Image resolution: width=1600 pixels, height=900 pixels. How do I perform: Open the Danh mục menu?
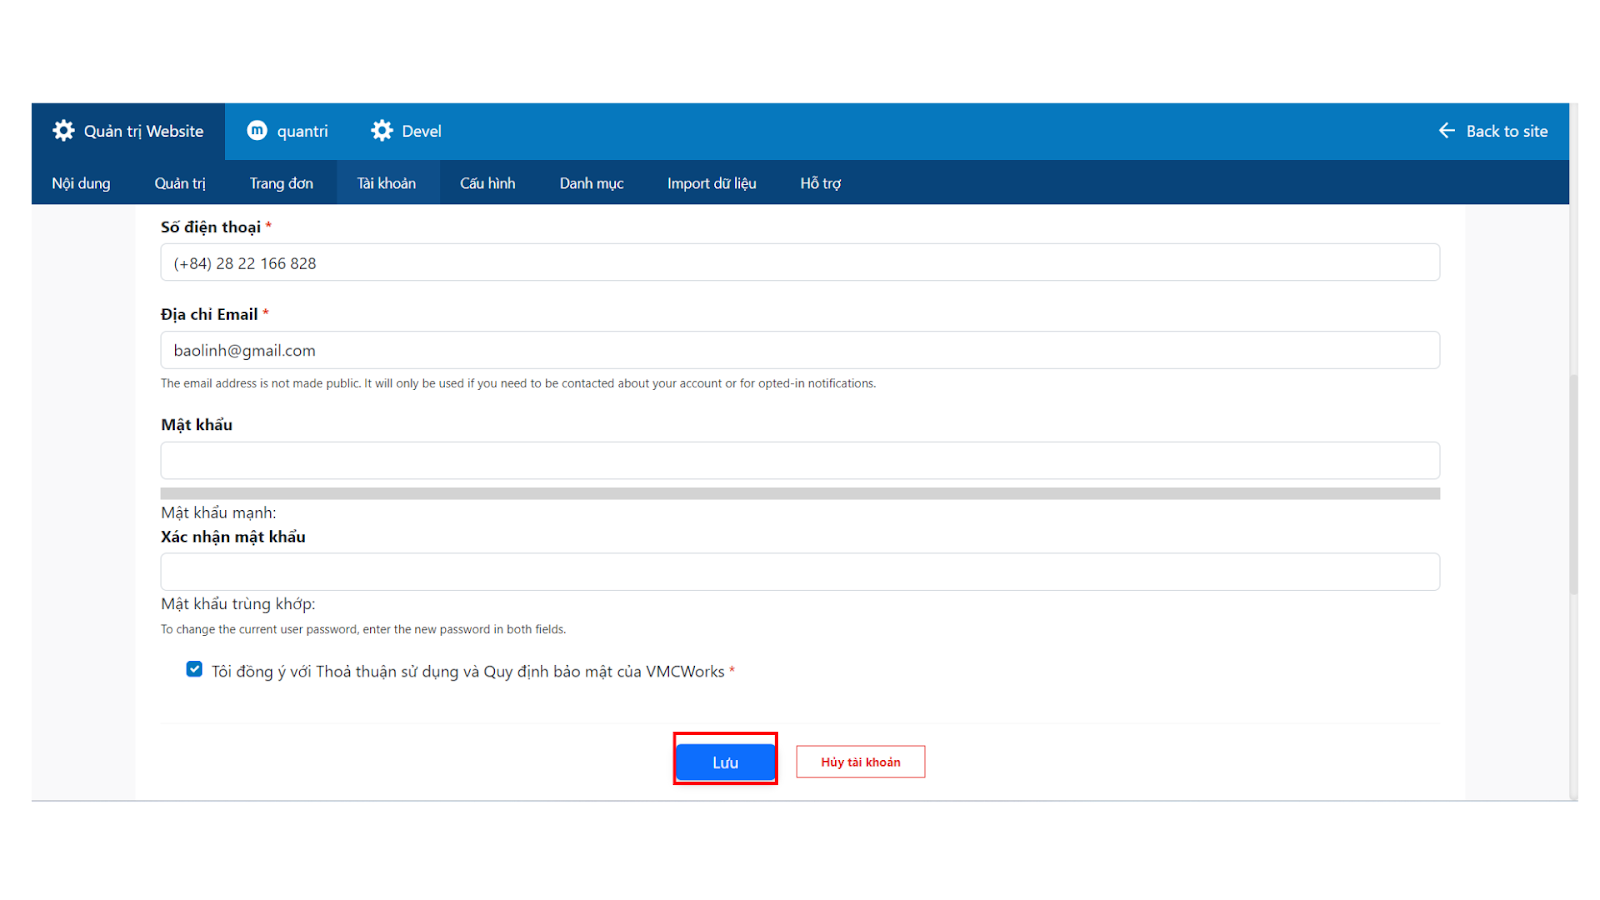click(591, 183)
